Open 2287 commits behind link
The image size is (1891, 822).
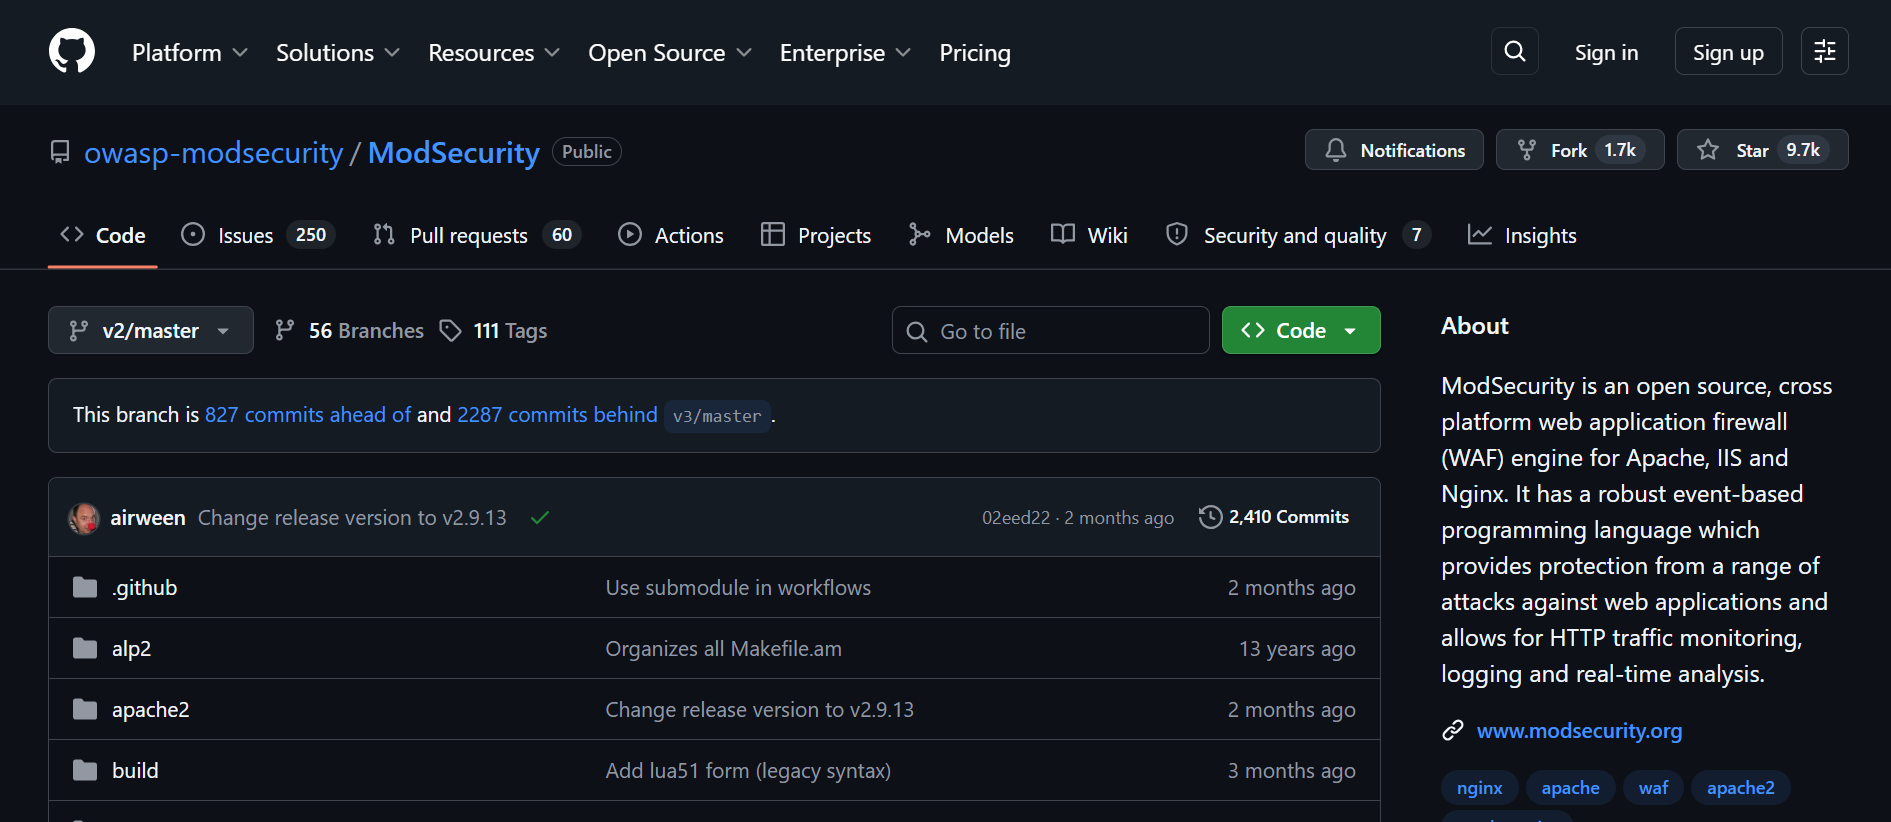click(x=557, y=414)
